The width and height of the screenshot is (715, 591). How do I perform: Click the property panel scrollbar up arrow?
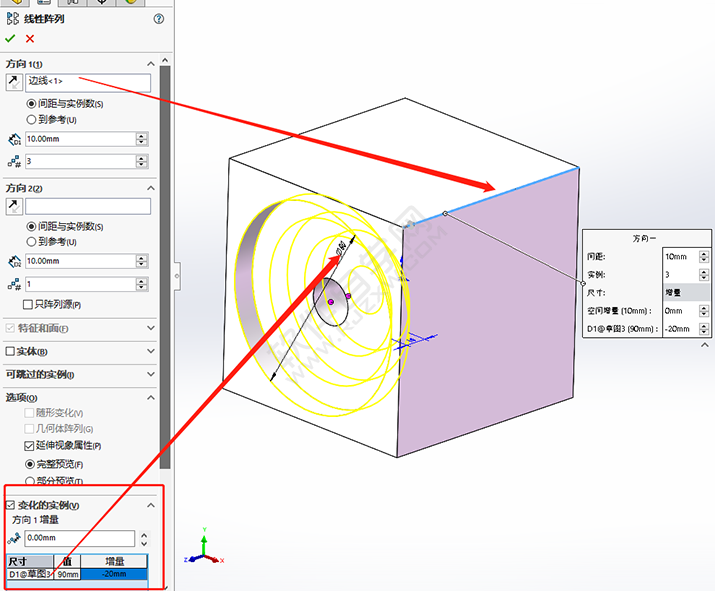point(165,60)
